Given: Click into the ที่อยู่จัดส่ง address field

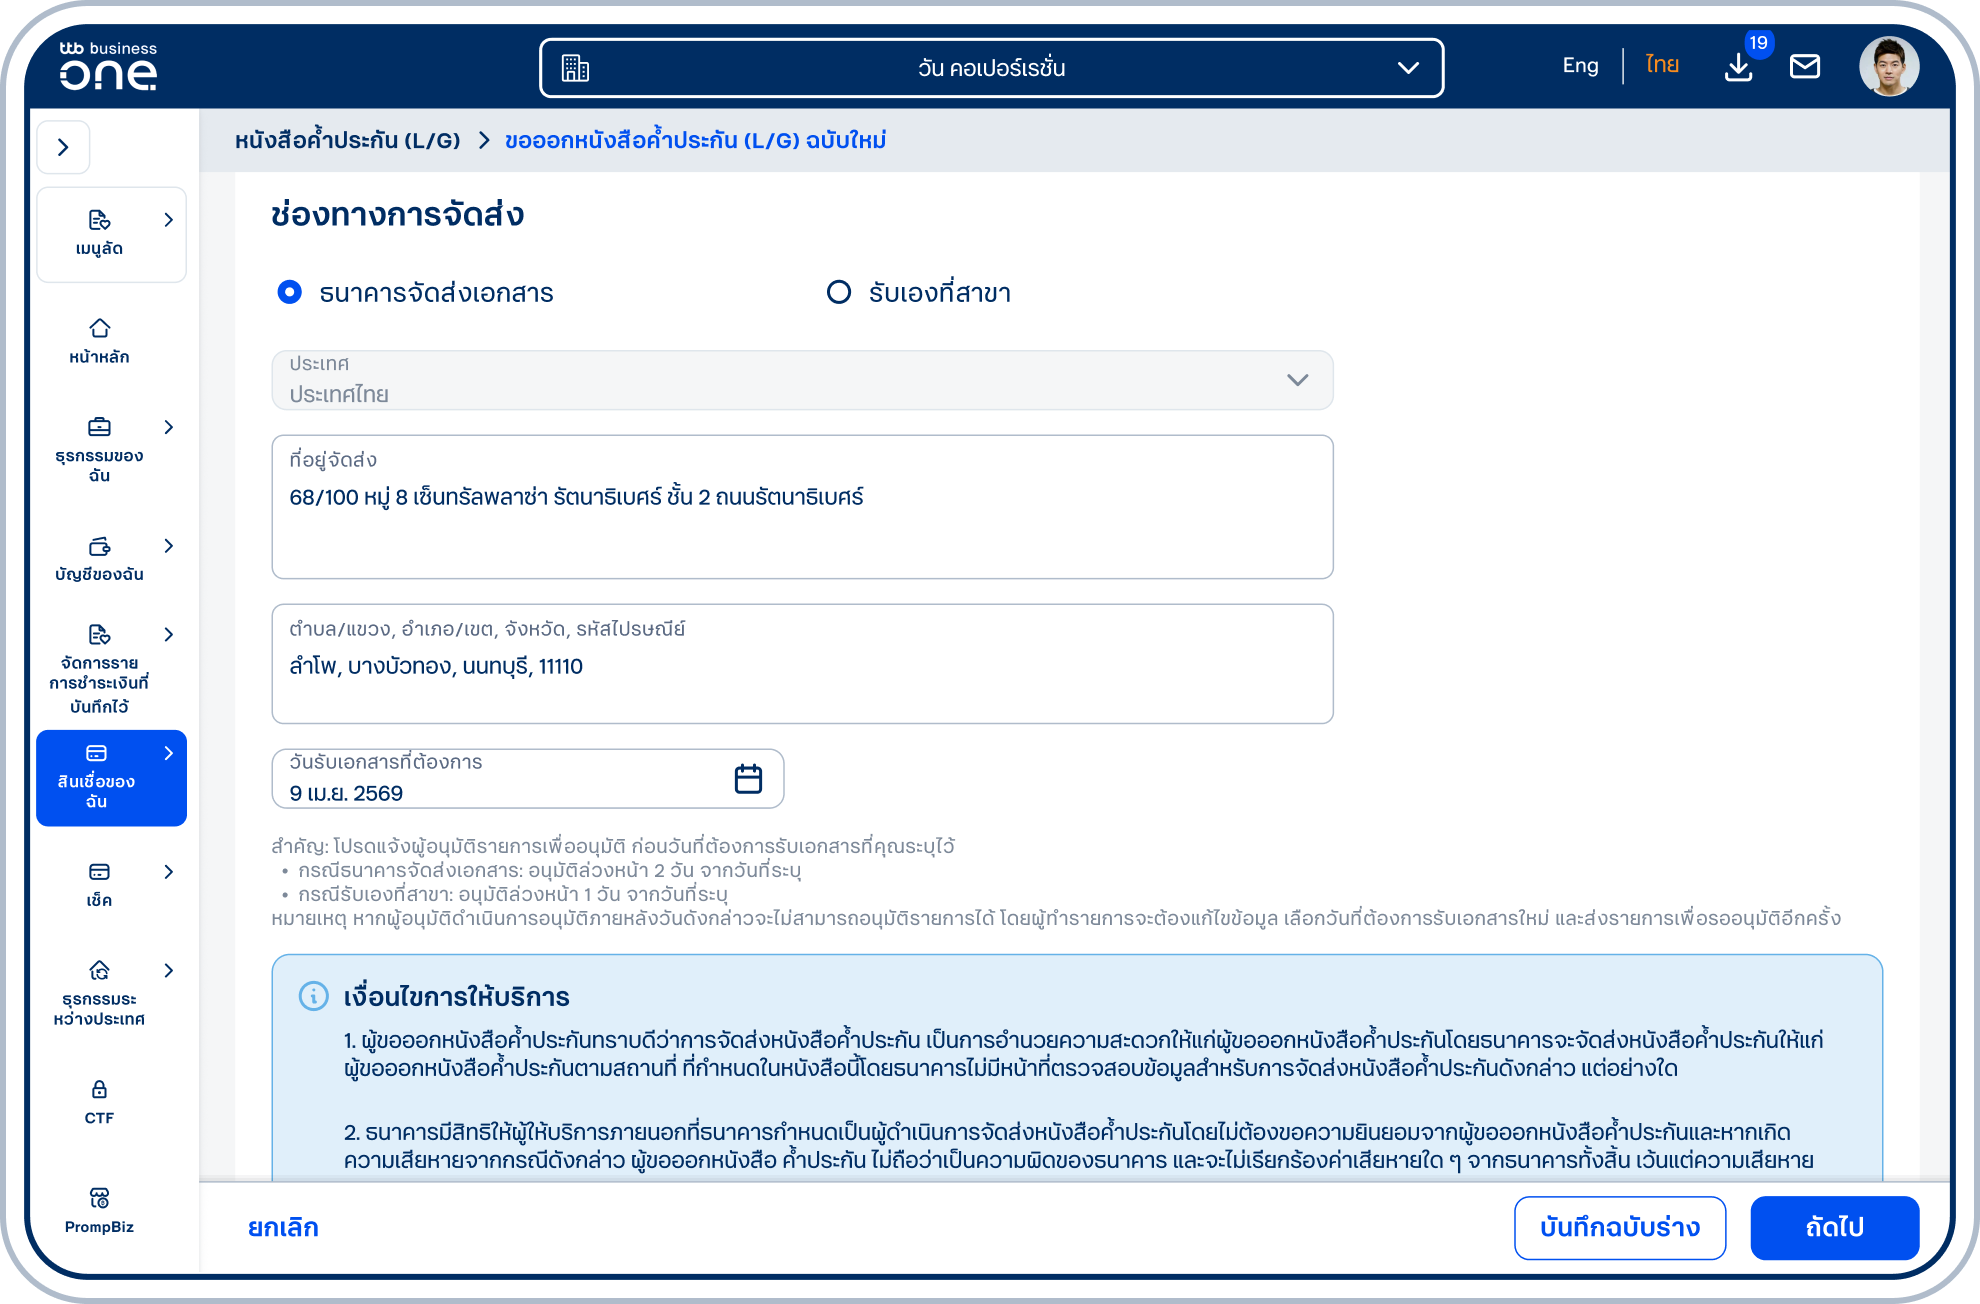Looking at the screenshot, I should click(802, 507).
